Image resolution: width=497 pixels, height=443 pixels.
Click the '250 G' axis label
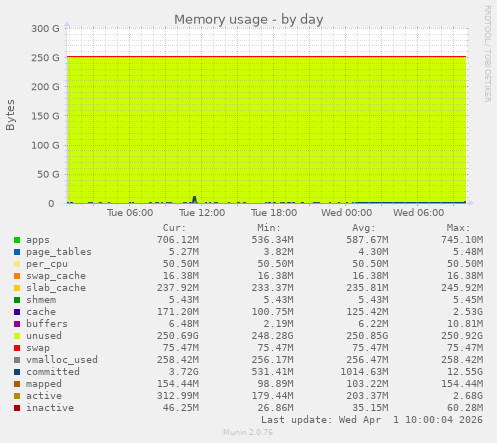coord(45,58)
